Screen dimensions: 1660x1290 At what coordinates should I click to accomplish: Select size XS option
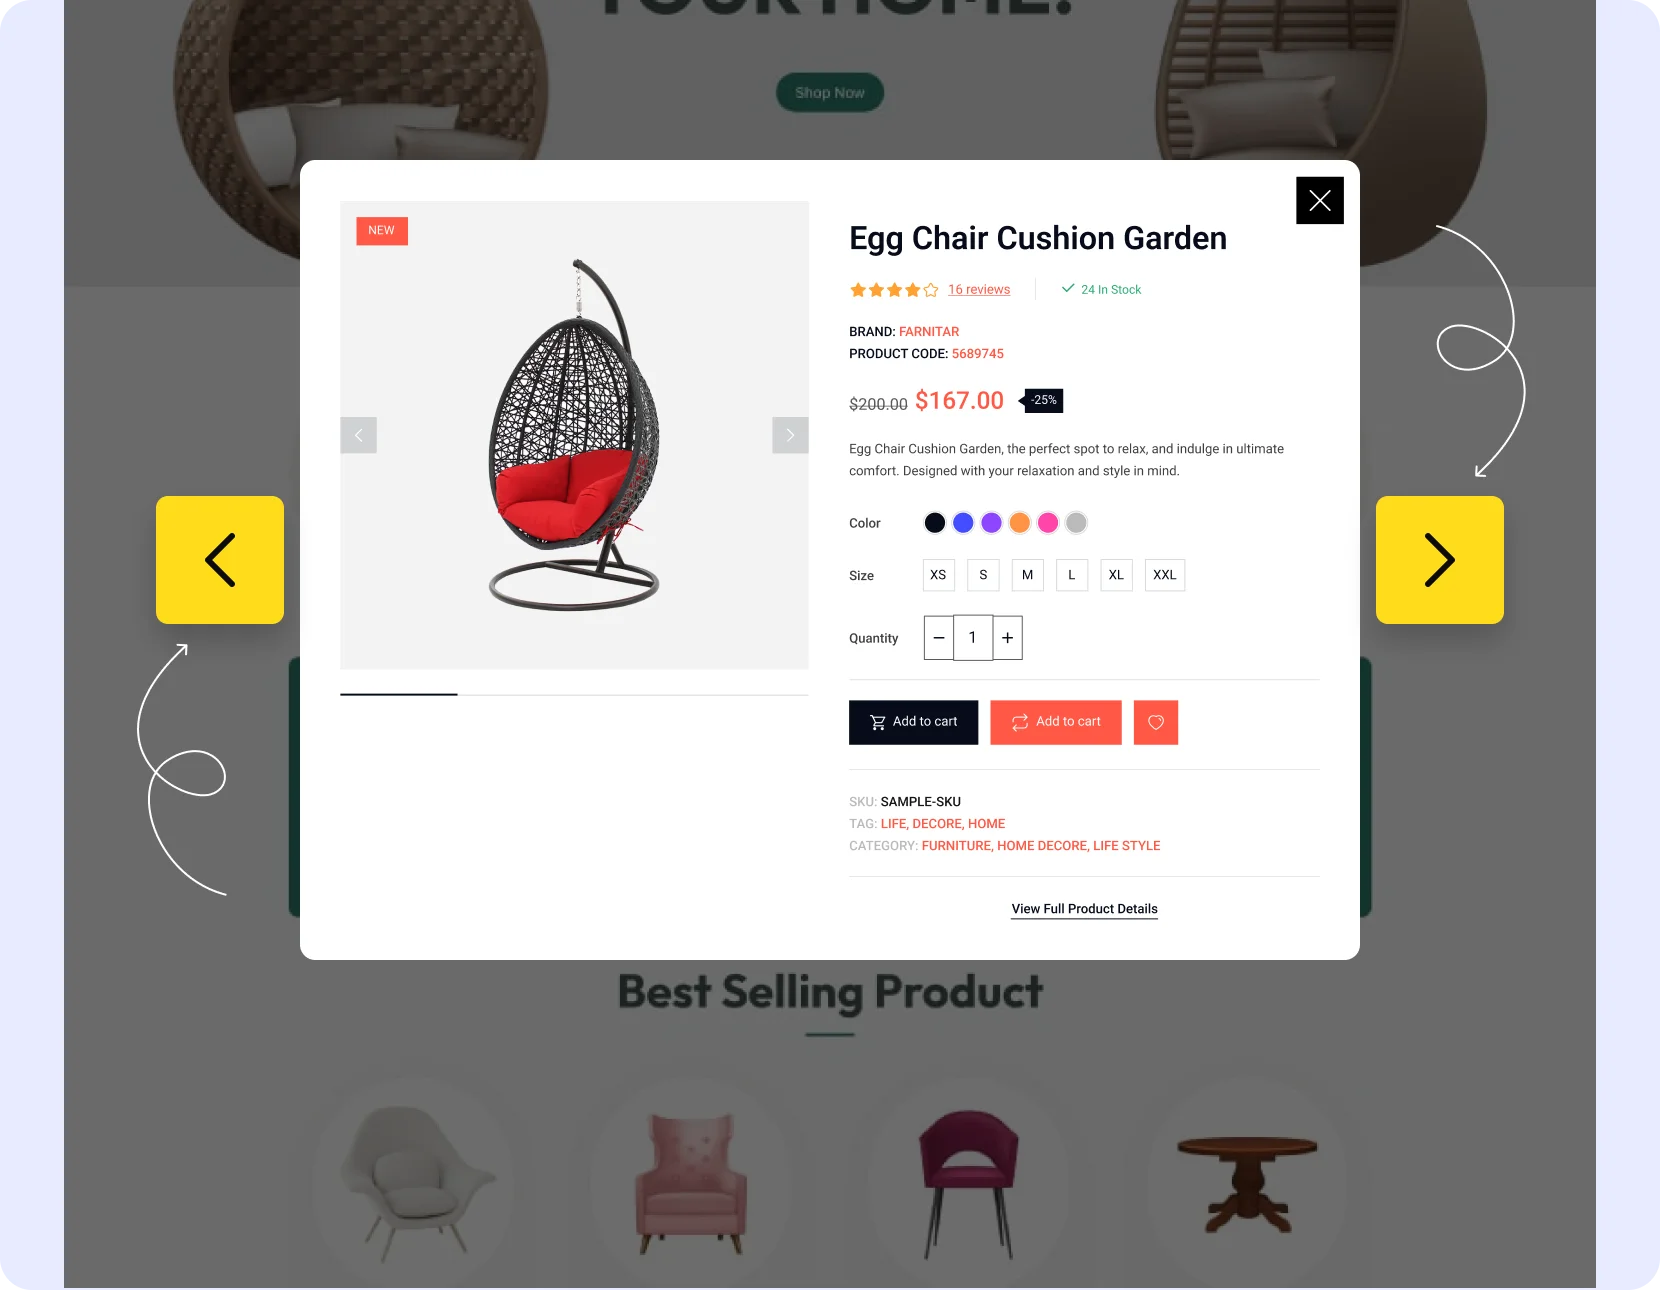pyautogui.click(x=938, y=575)
